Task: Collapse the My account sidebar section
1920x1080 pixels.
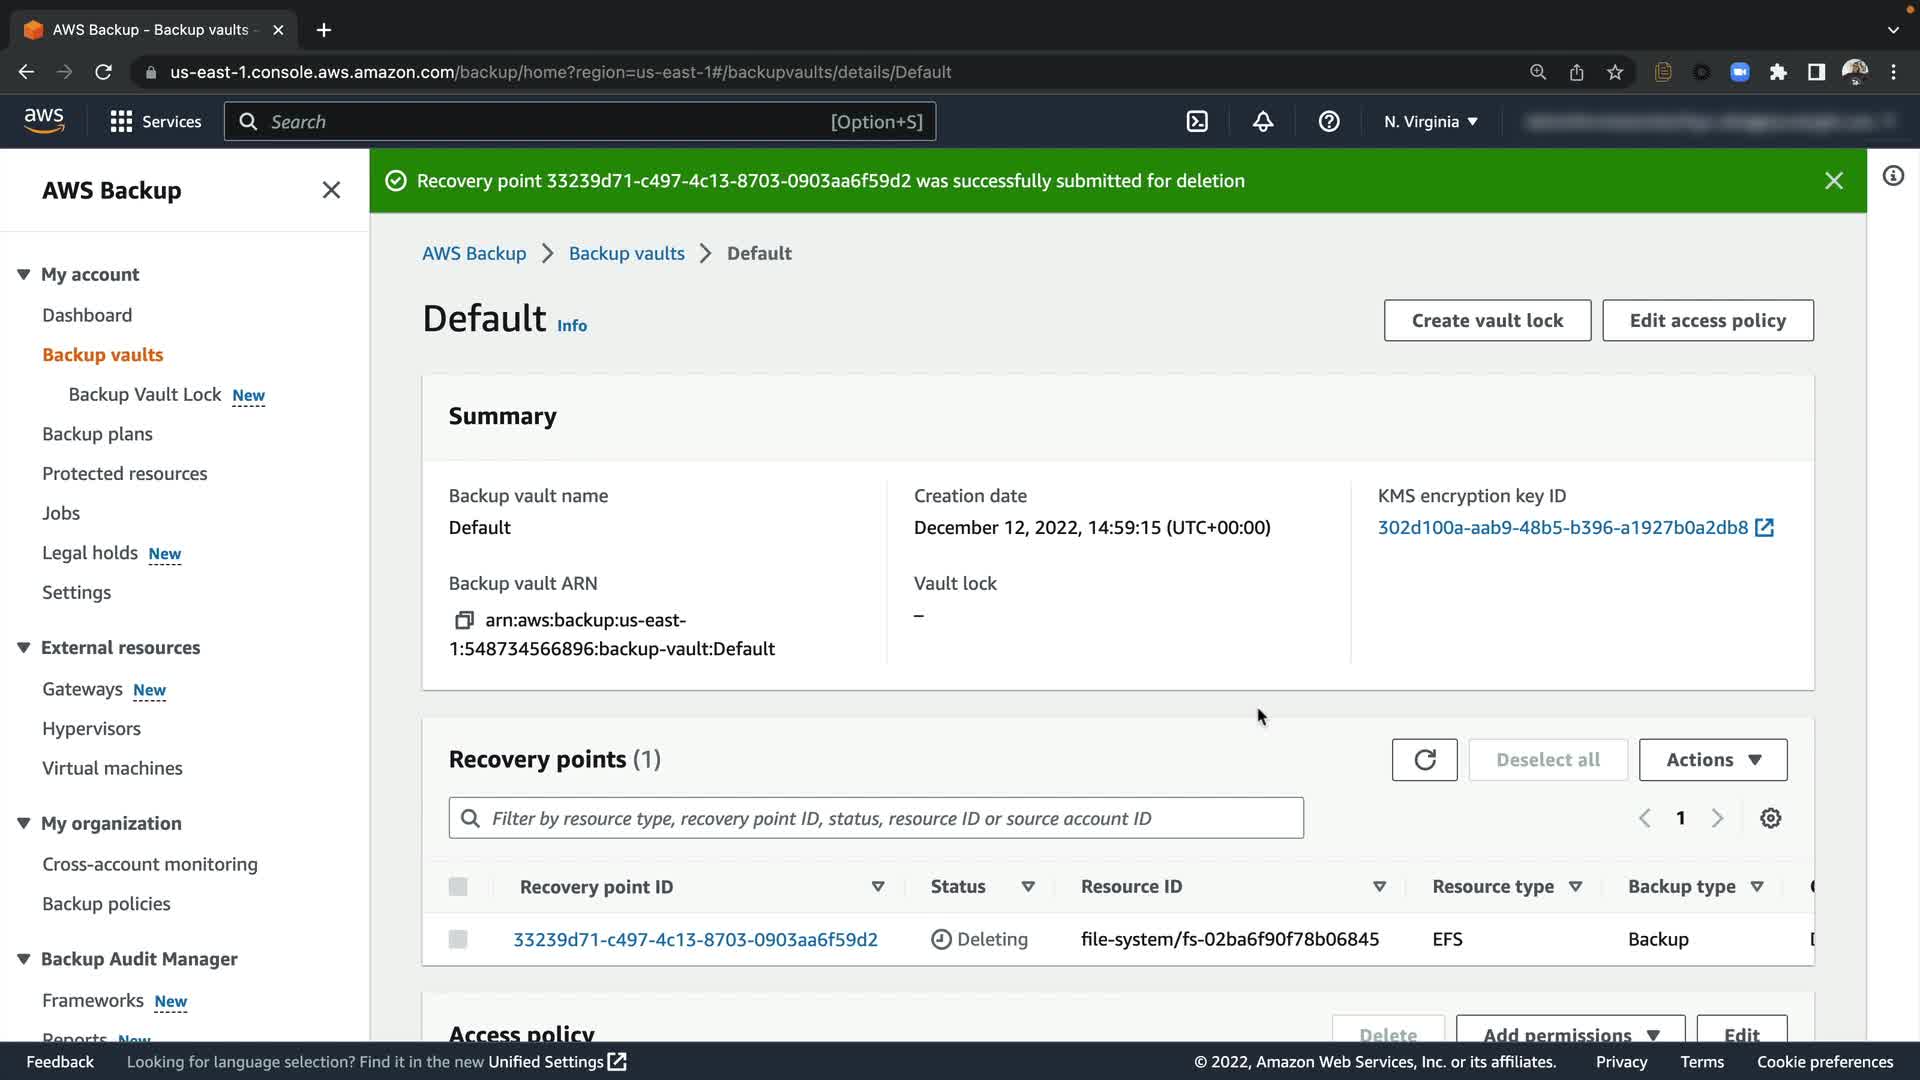Action: point(24,275)
